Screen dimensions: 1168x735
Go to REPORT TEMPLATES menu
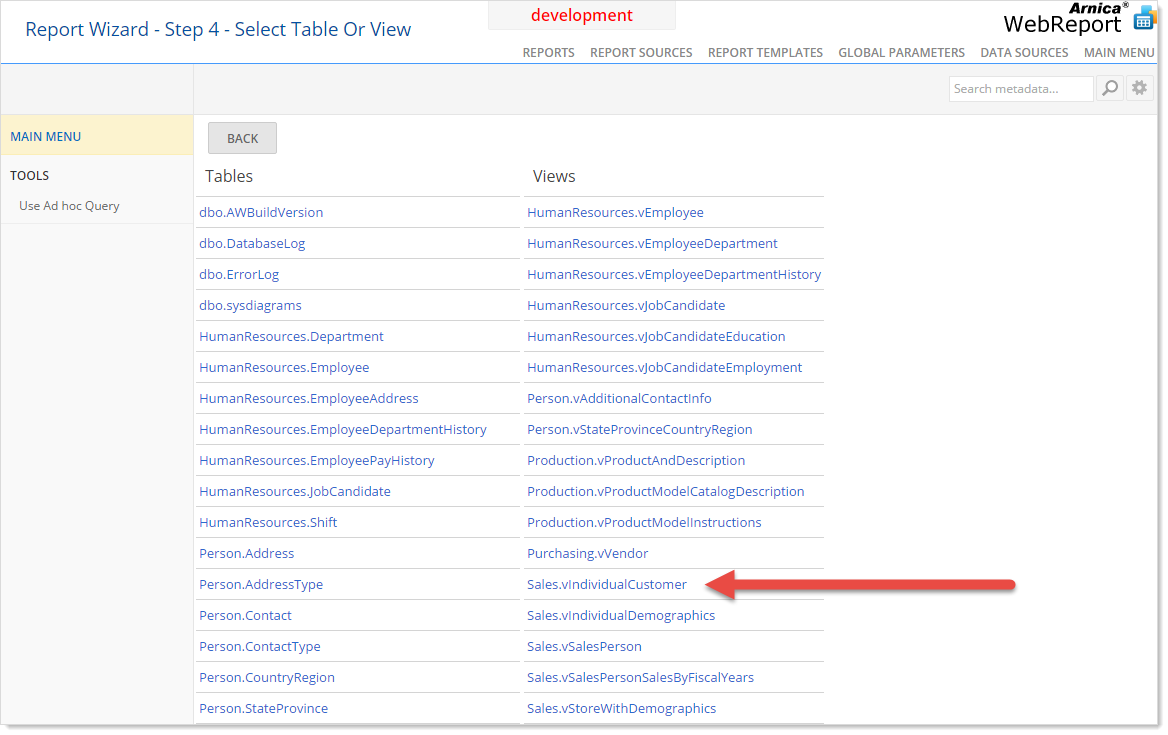[765, 53]
